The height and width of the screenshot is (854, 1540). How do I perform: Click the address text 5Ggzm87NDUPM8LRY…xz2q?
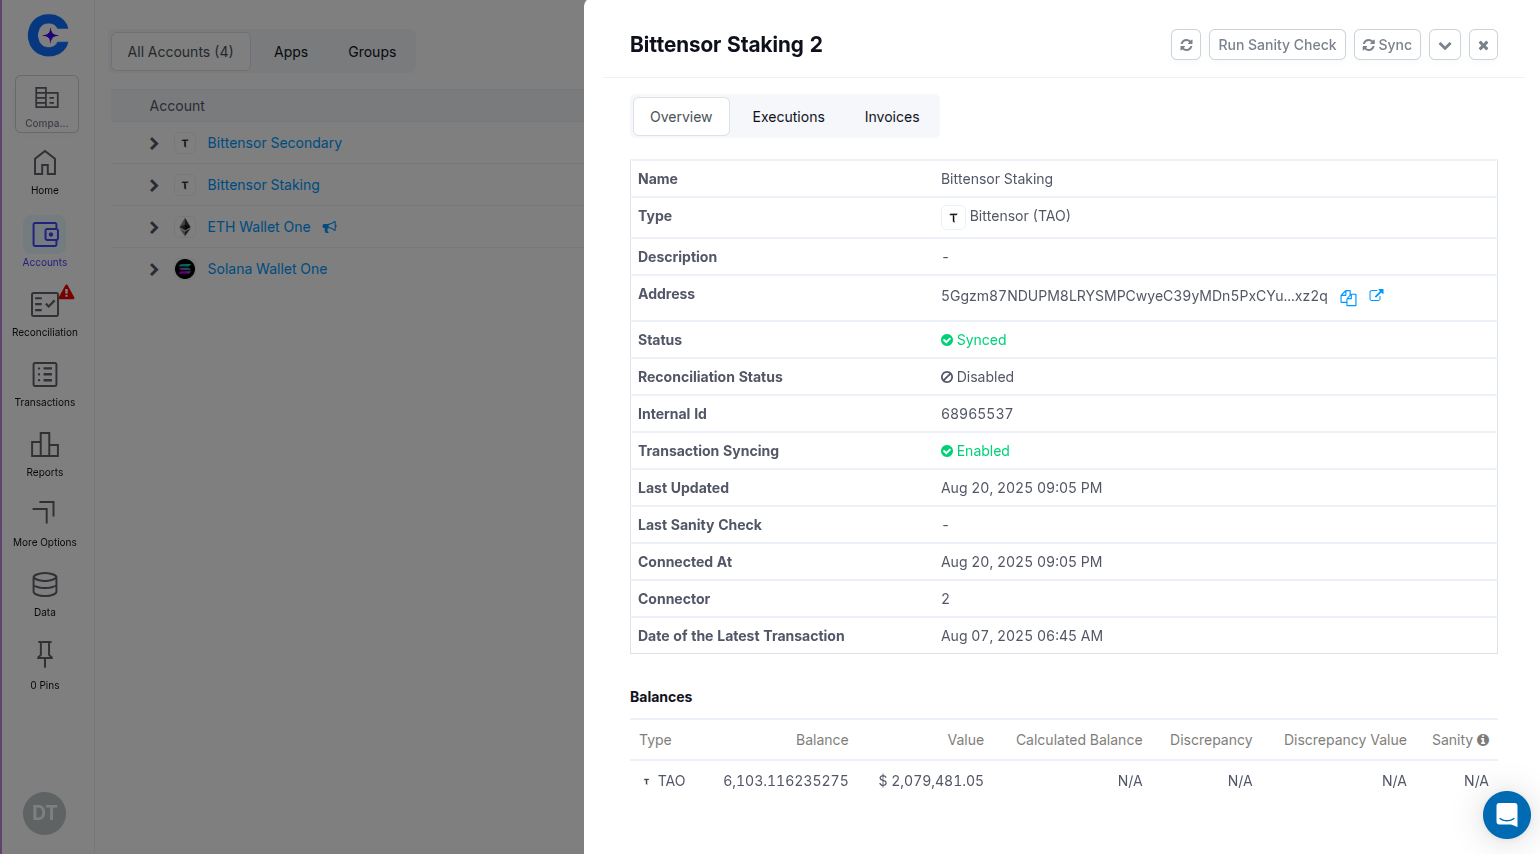[1134, 296]
